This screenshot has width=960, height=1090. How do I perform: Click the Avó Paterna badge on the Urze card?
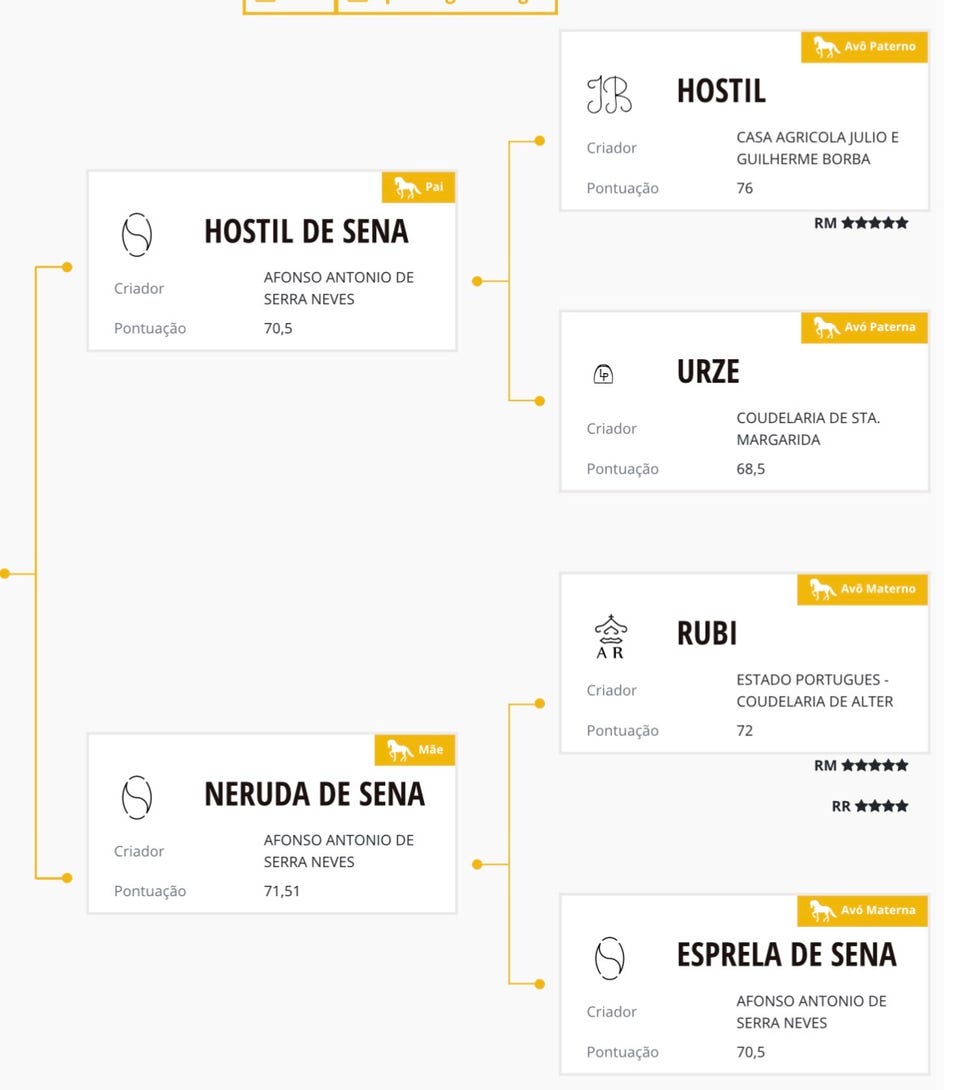coord(864,327)
